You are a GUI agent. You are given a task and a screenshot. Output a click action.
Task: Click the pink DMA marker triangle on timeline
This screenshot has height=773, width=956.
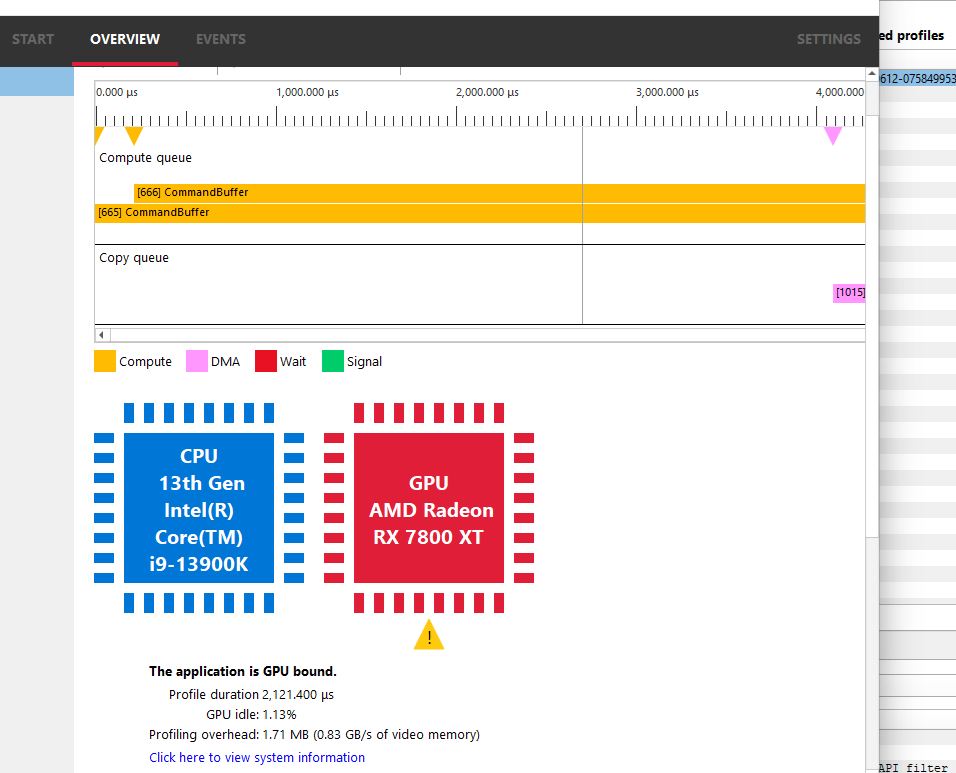[833, 135]
